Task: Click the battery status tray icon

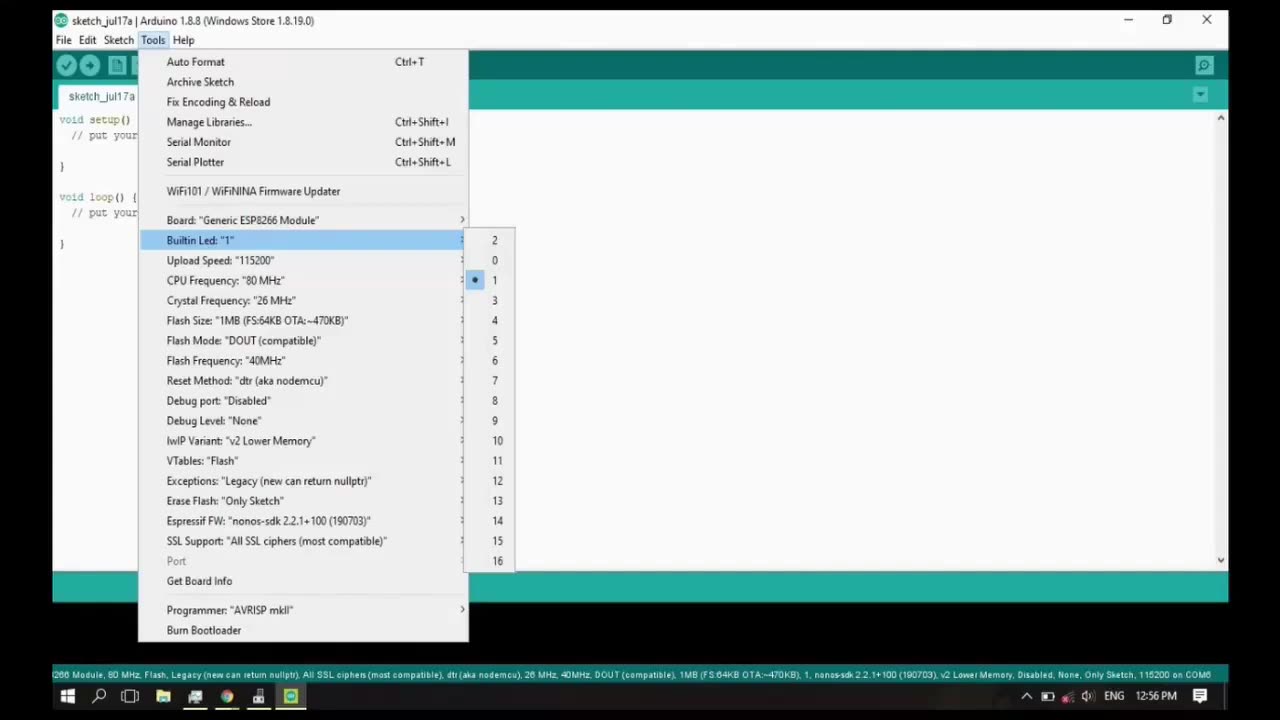Action: [x=1047, y=696]
